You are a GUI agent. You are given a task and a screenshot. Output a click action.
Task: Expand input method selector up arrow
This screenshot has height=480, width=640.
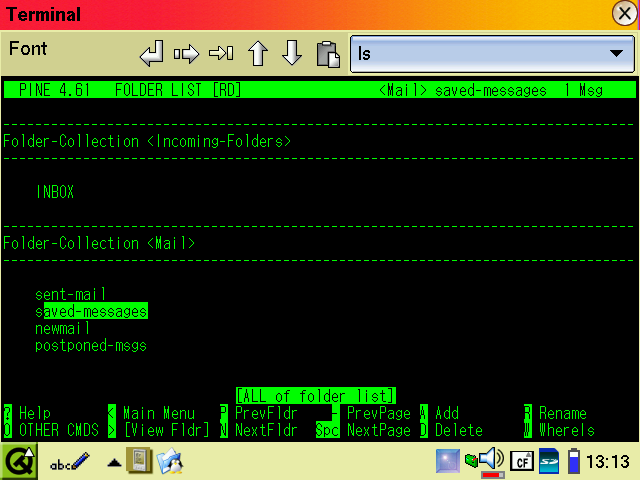(x=114, y=462)
